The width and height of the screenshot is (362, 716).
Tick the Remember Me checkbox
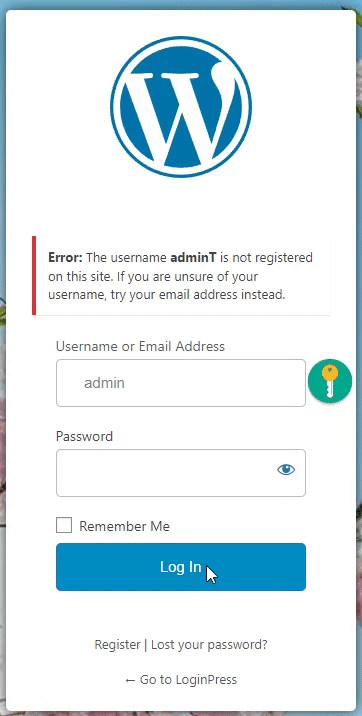(64, 525)
